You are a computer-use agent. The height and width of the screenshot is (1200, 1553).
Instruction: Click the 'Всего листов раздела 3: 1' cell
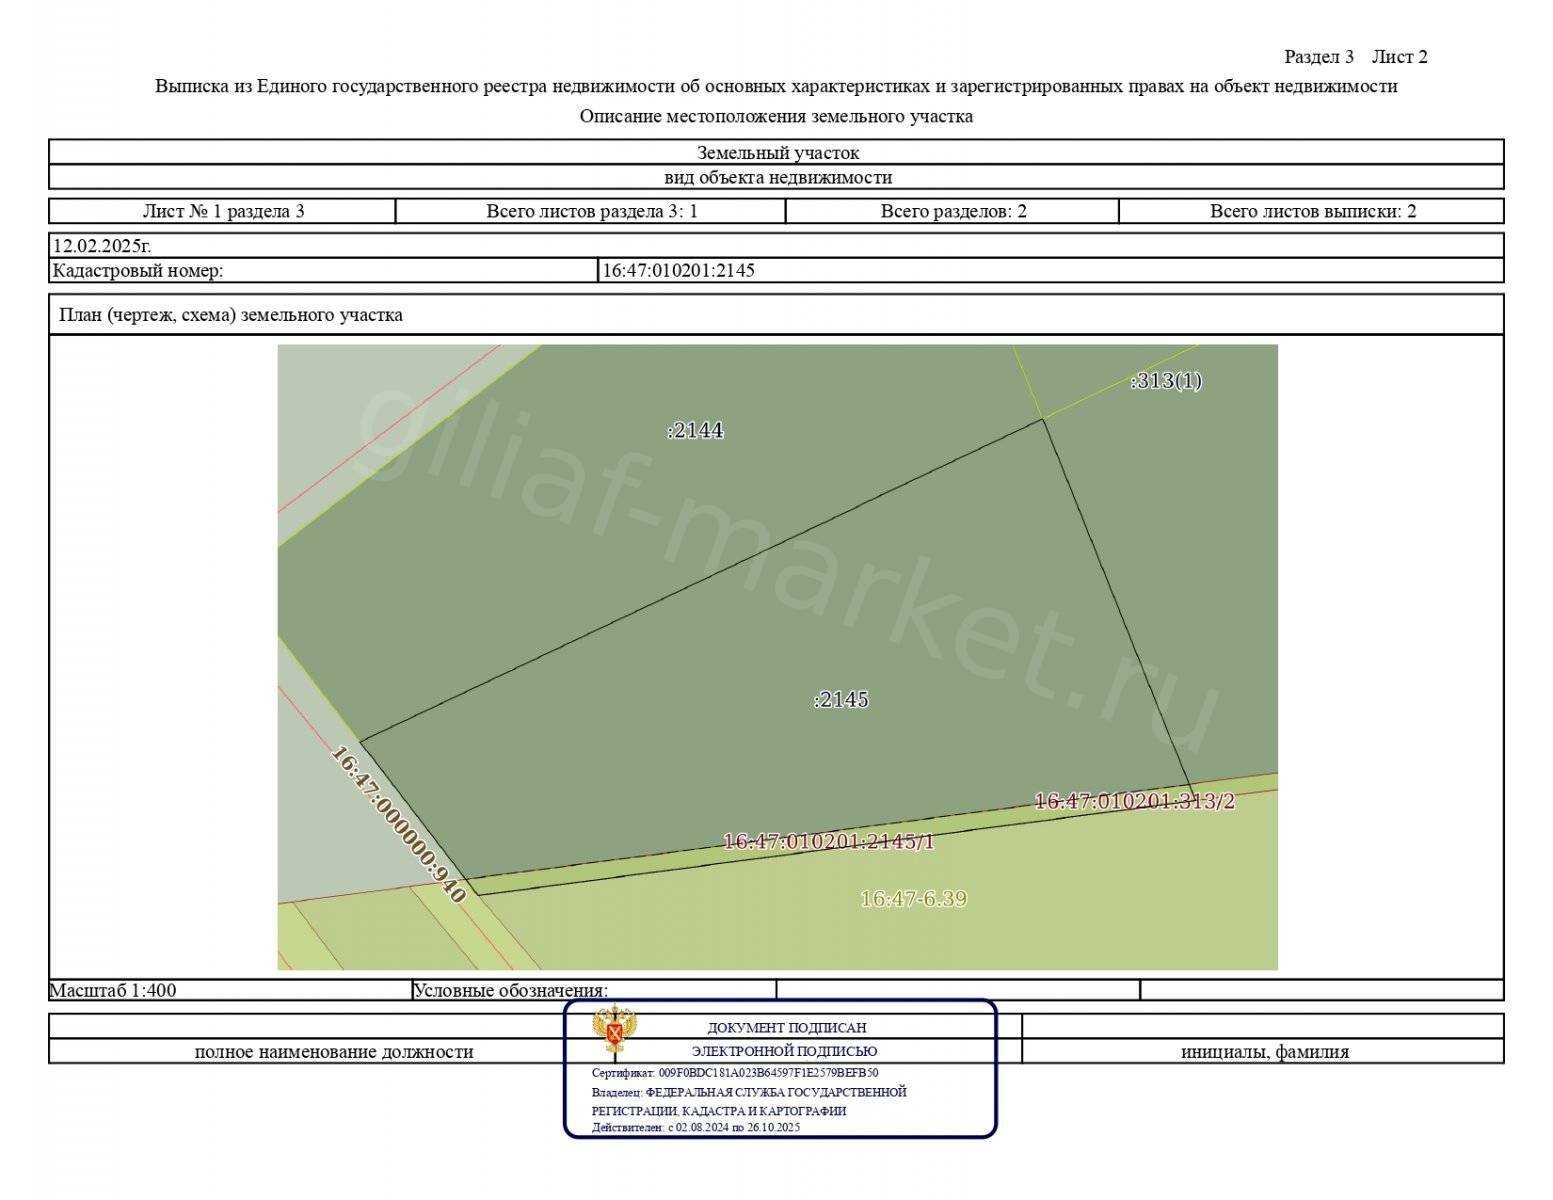(x=591, y=211)
